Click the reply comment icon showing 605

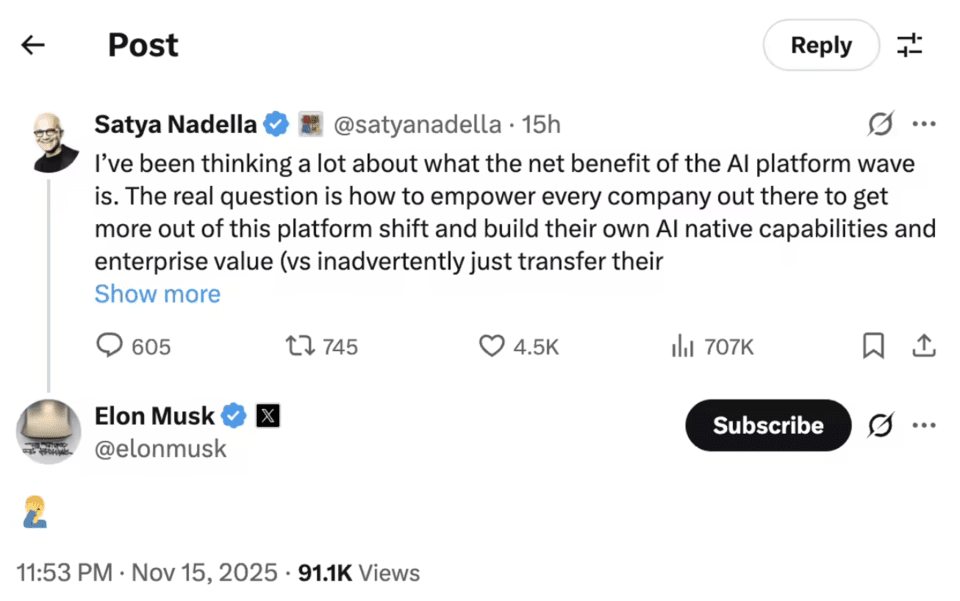tap(109, 346)
